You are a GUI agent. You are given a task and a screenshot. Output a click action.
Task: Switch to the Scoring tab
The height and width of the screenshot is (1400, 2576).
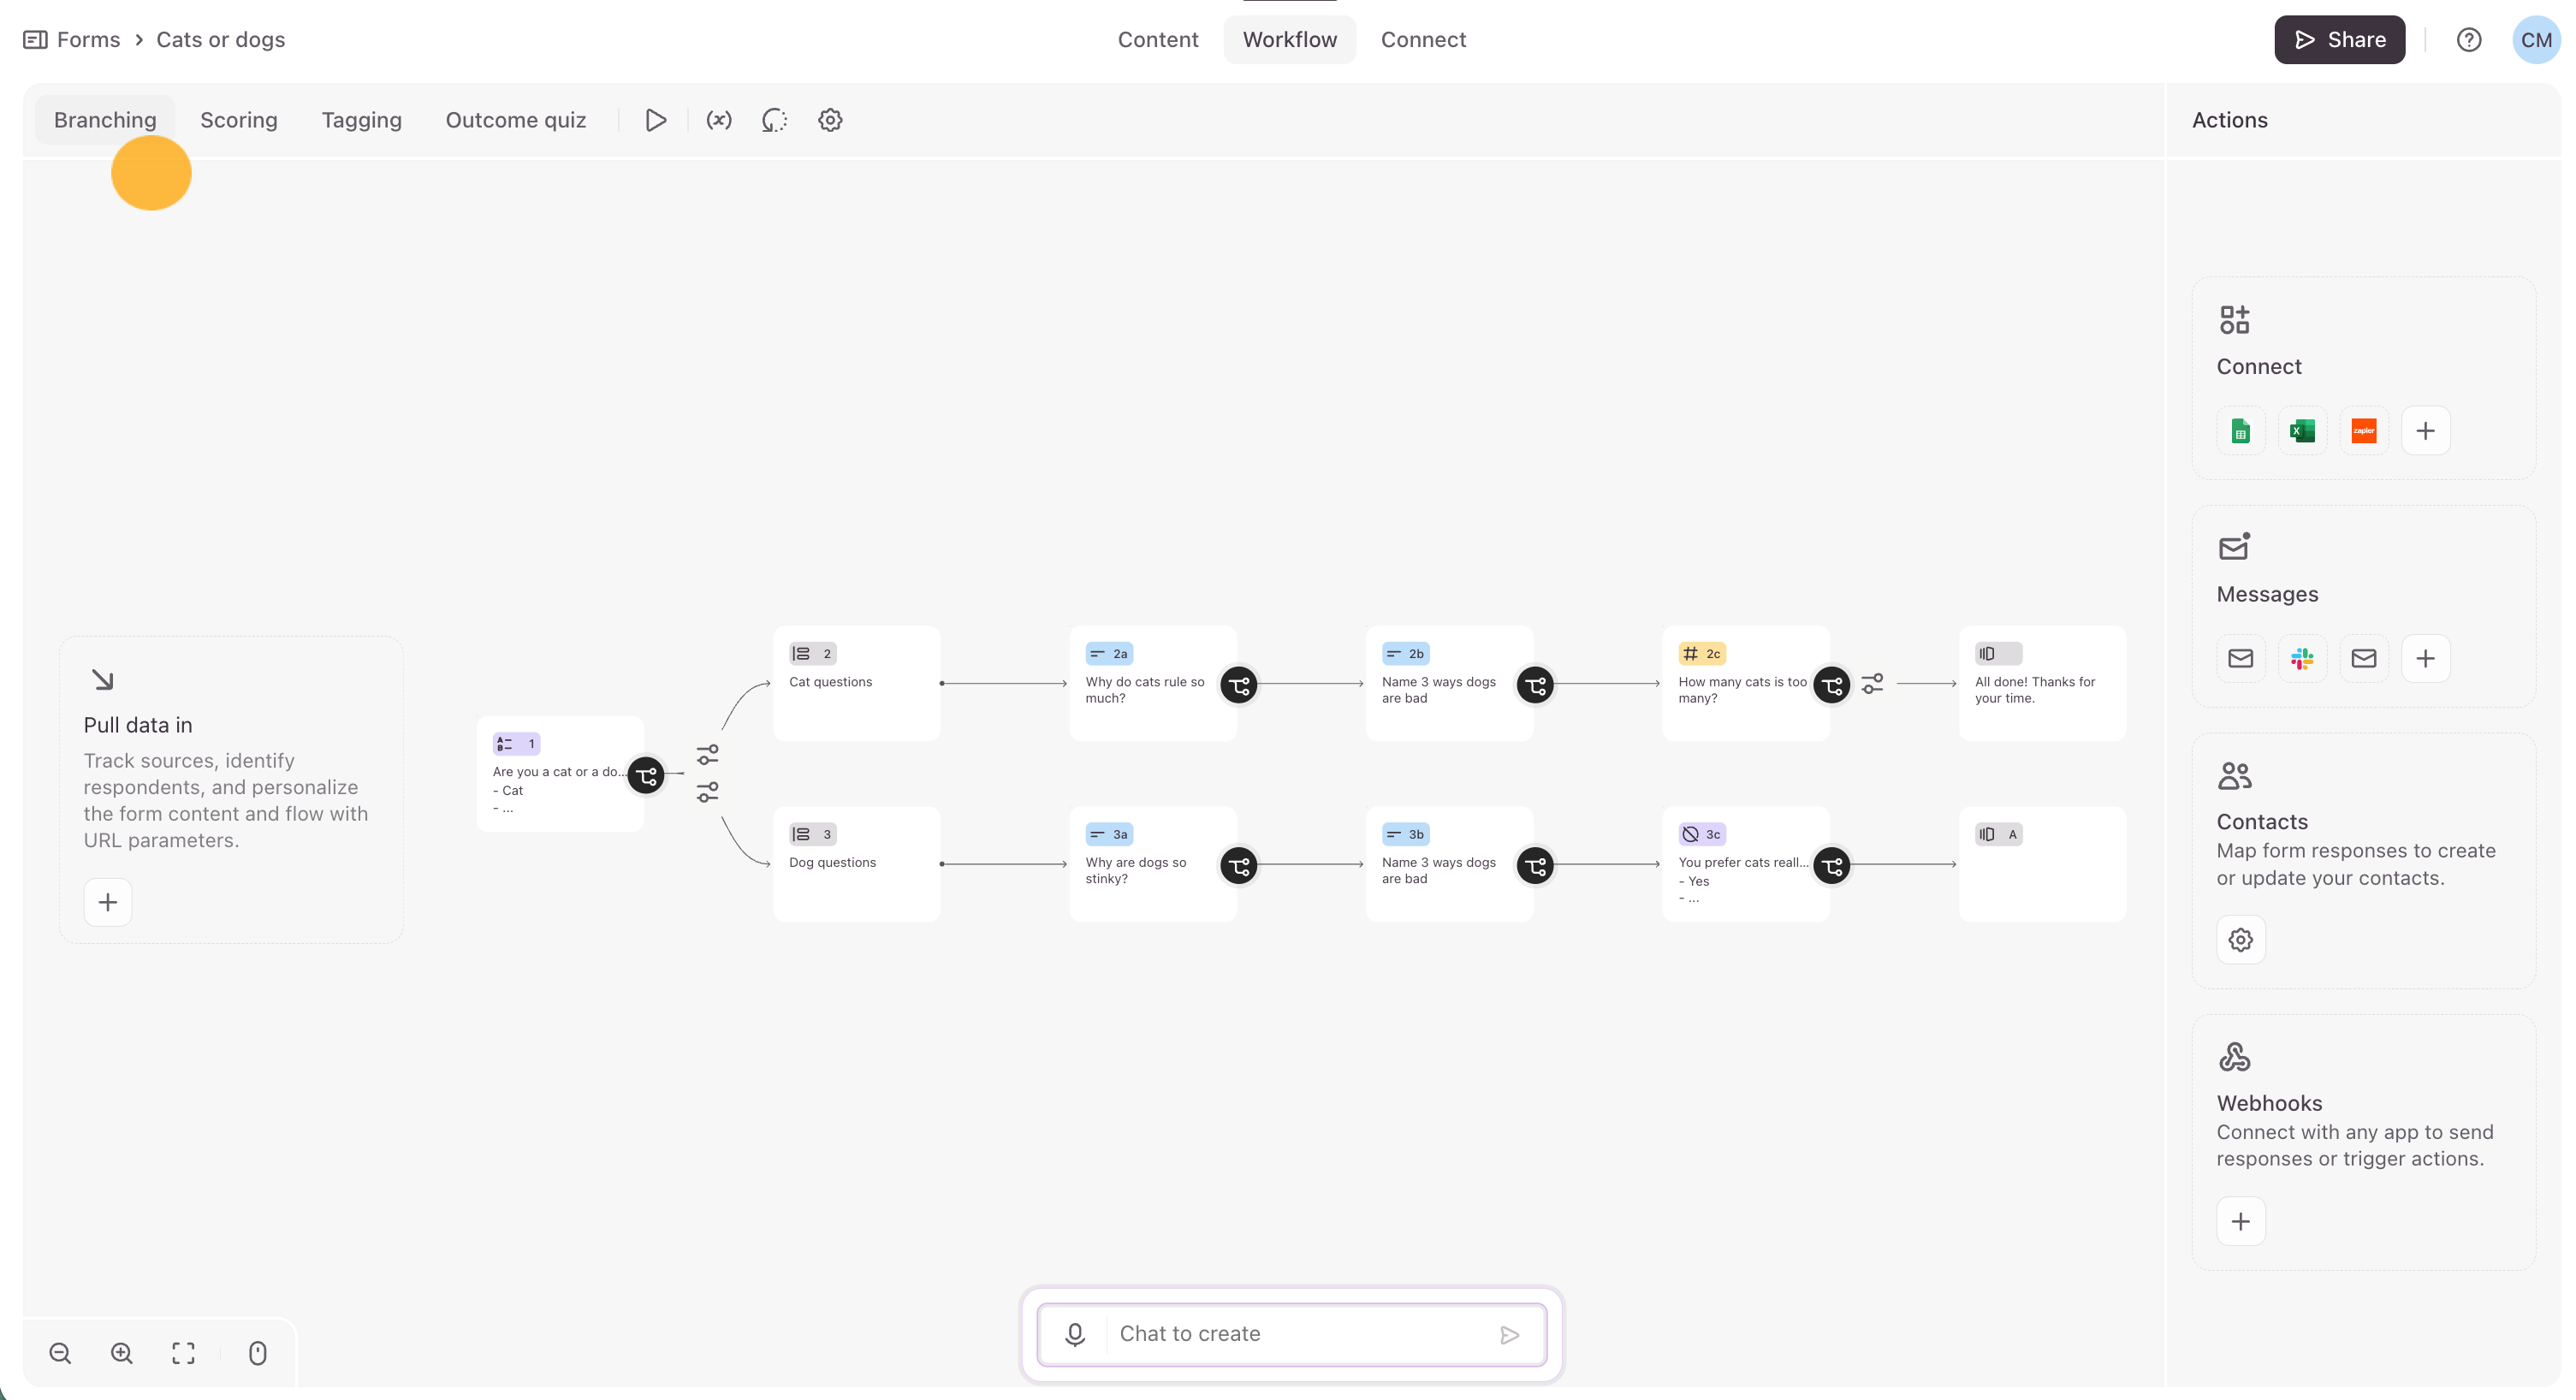(238, 120)
